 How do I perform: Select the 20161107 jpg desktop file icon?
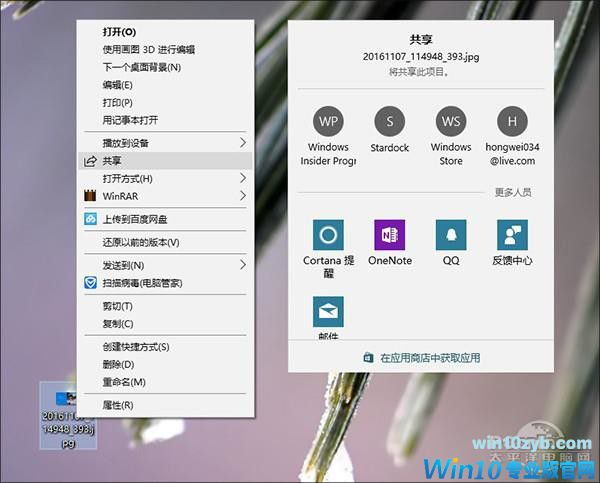pyautogui.click(x=68, y=415)
